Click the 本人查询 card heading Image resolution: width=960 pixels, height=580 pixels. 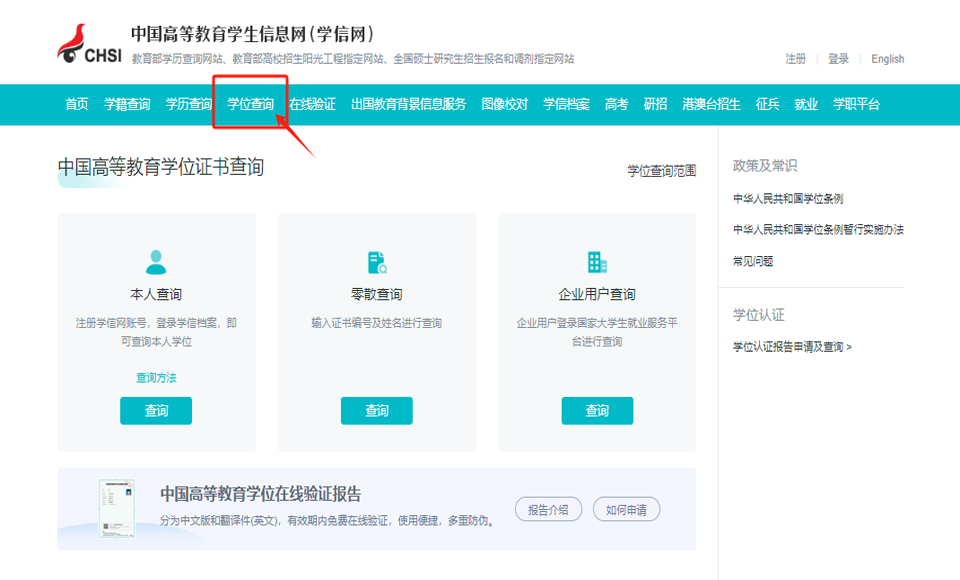pos(156,295)
